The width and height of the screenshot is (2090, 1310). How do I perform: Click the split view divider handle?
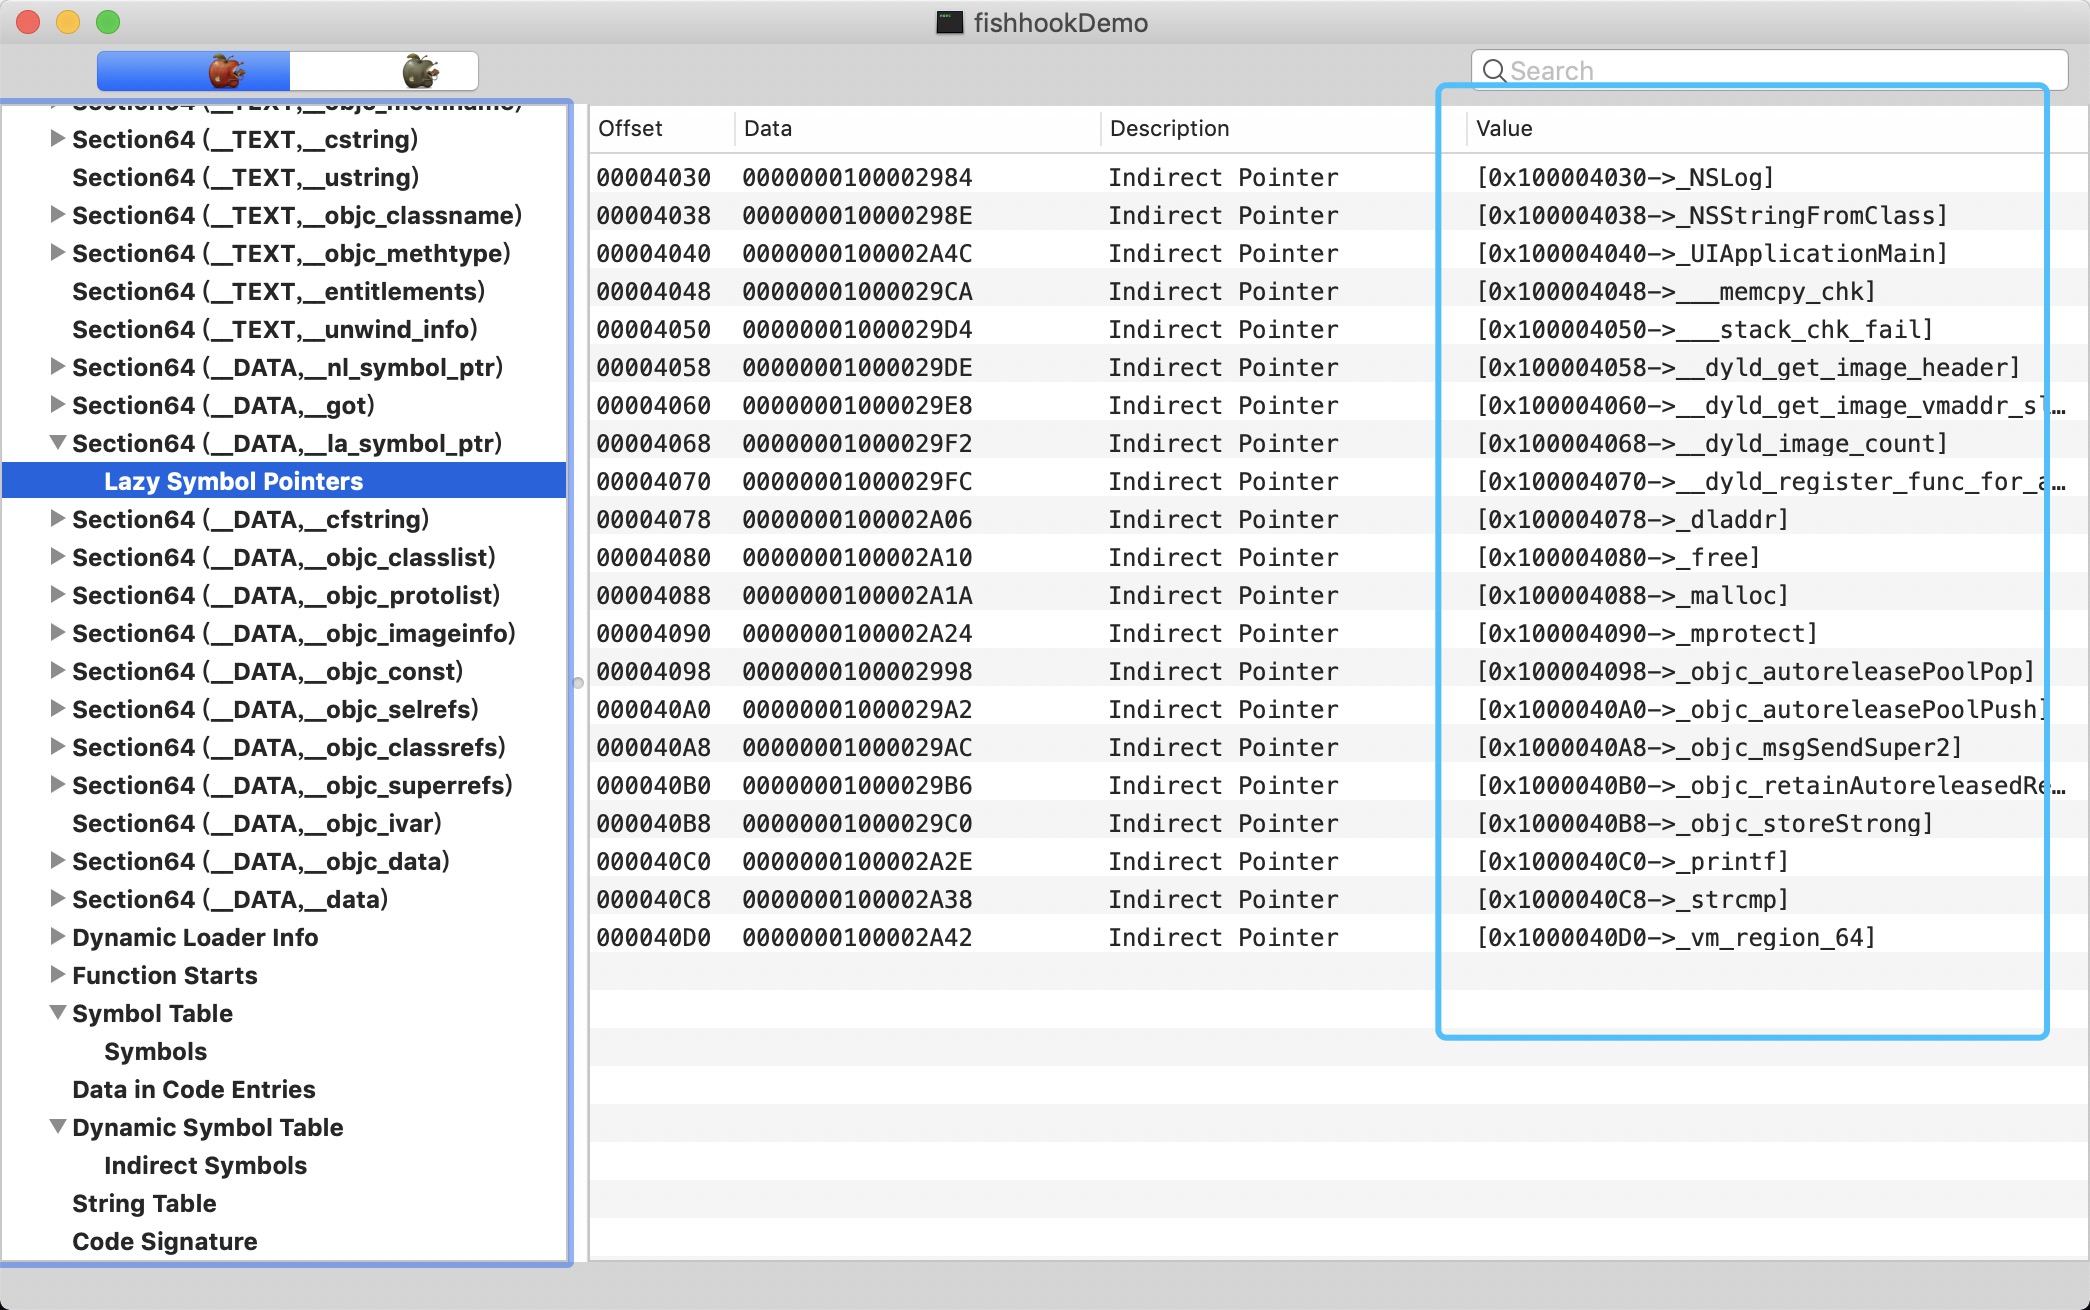(578, 683)
